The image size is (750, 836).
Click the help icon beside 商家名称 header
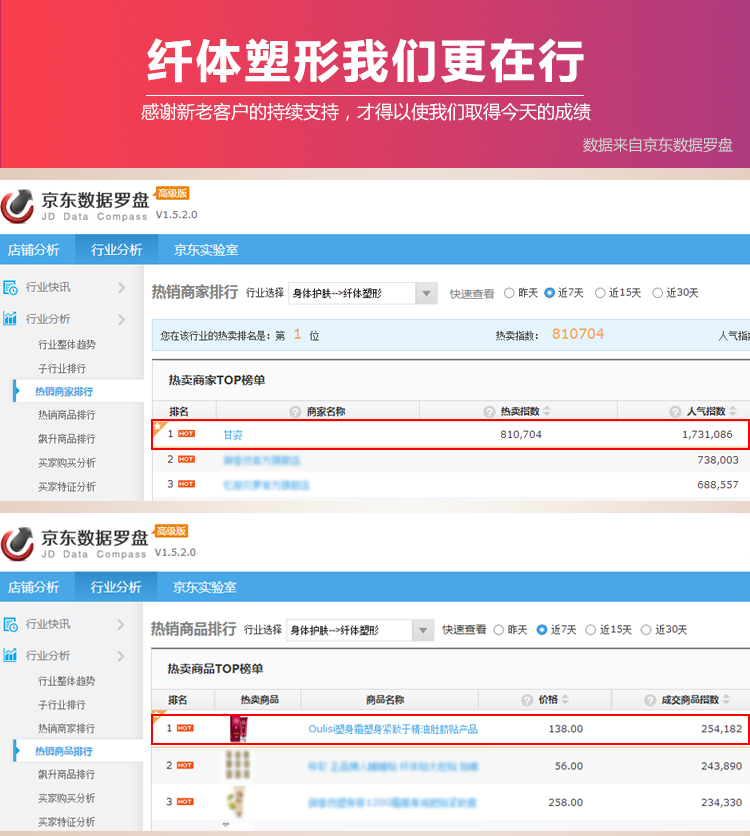pyautogui.click(x=295, y=412)
